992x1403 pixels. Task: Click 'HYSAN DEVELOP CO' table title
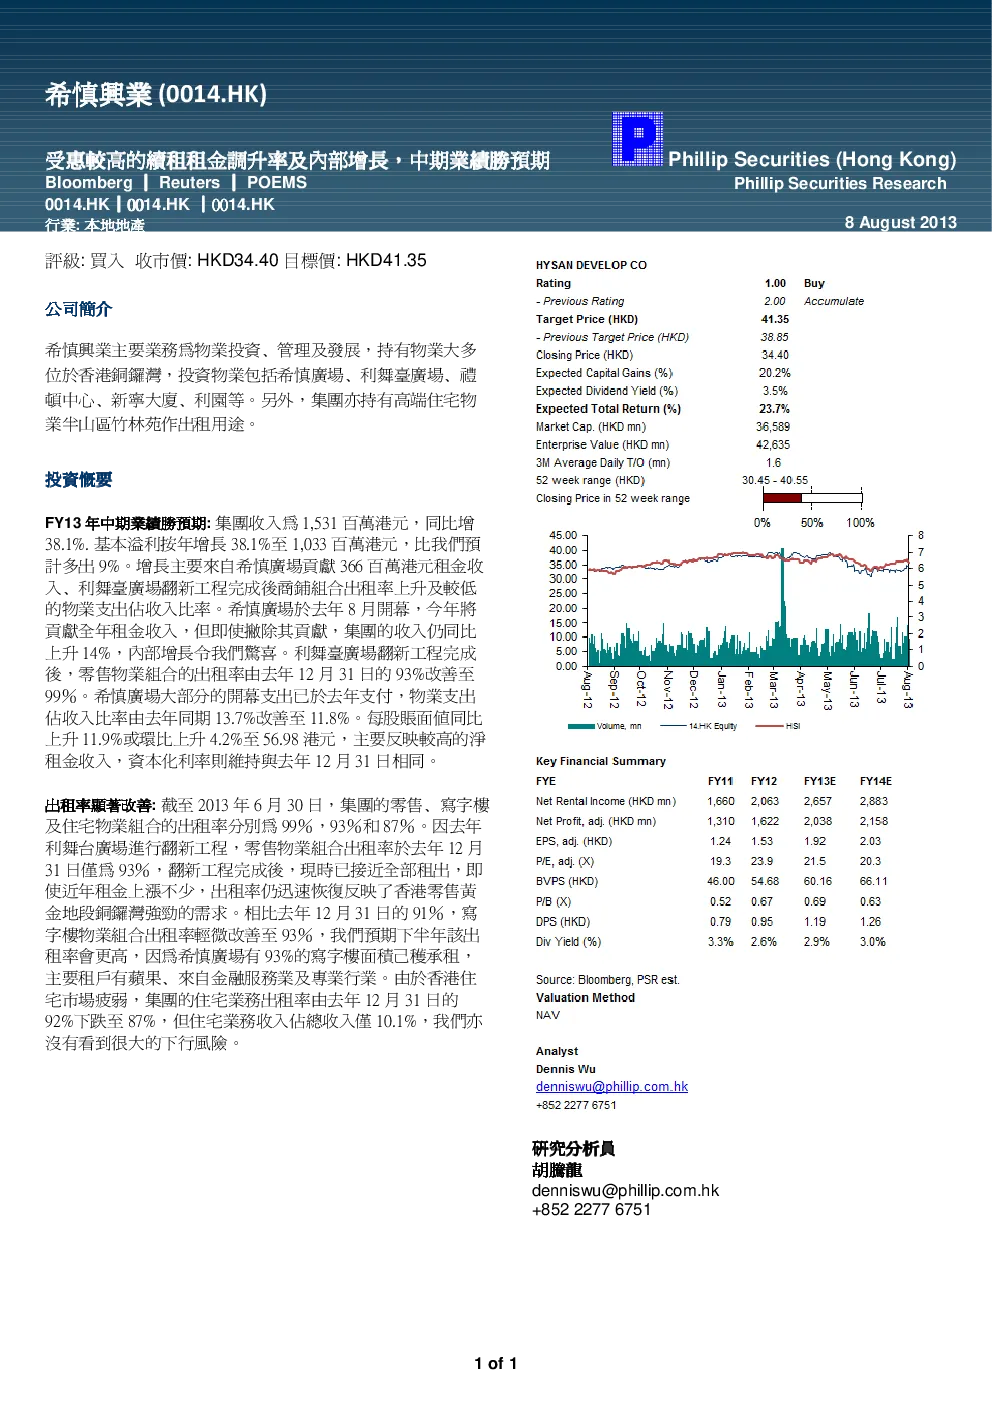tap(591, 265)
